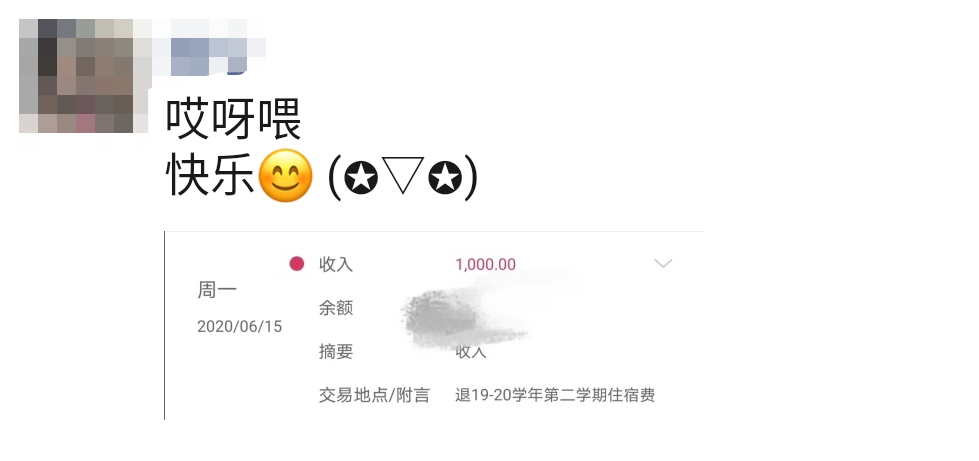Expand the transaction details chevron
The image size is (979, 461).
[663, 263]
